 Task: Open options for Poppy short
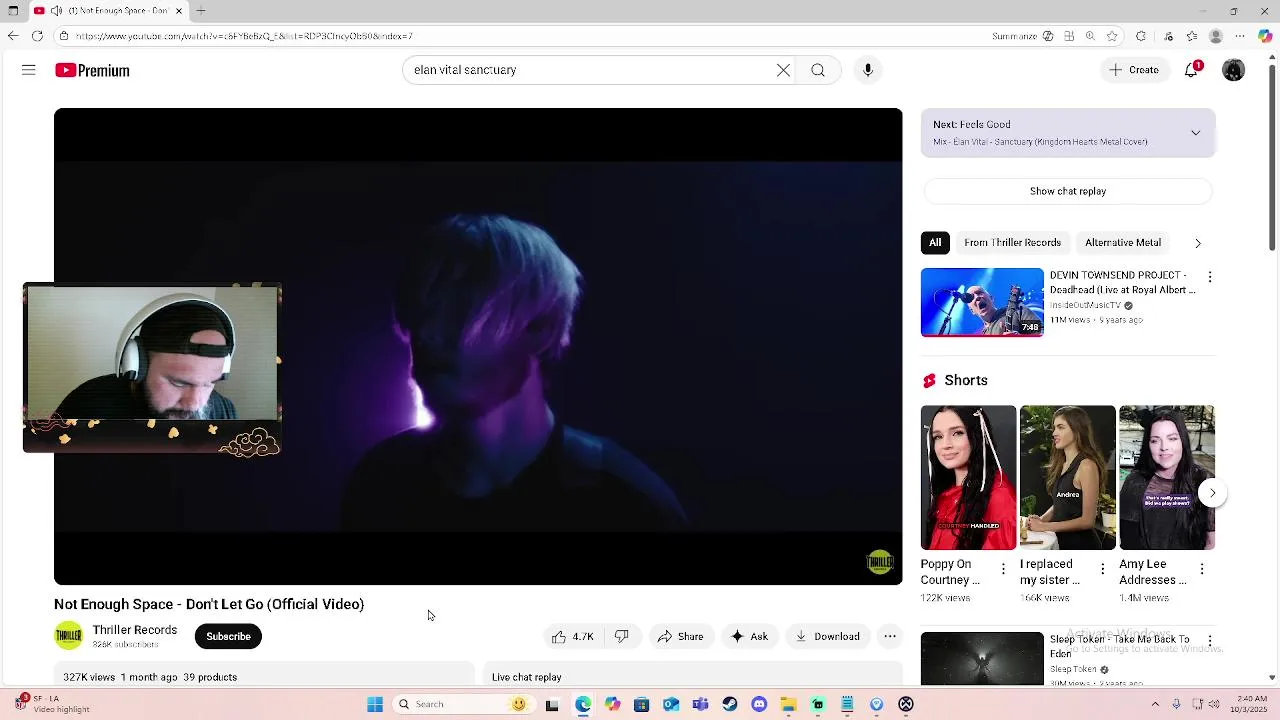click(x=1004, y=568)
